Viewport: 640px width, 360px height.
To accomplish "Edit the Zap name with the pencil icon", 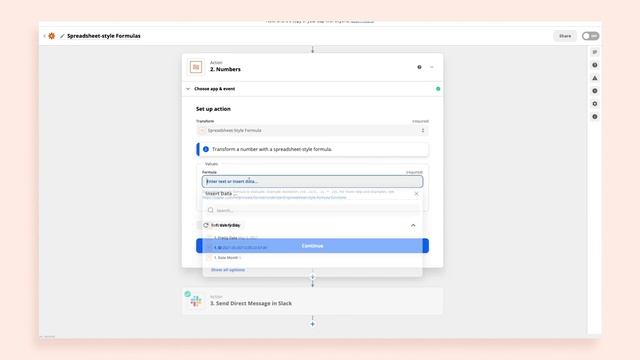I will click(62, 36).
